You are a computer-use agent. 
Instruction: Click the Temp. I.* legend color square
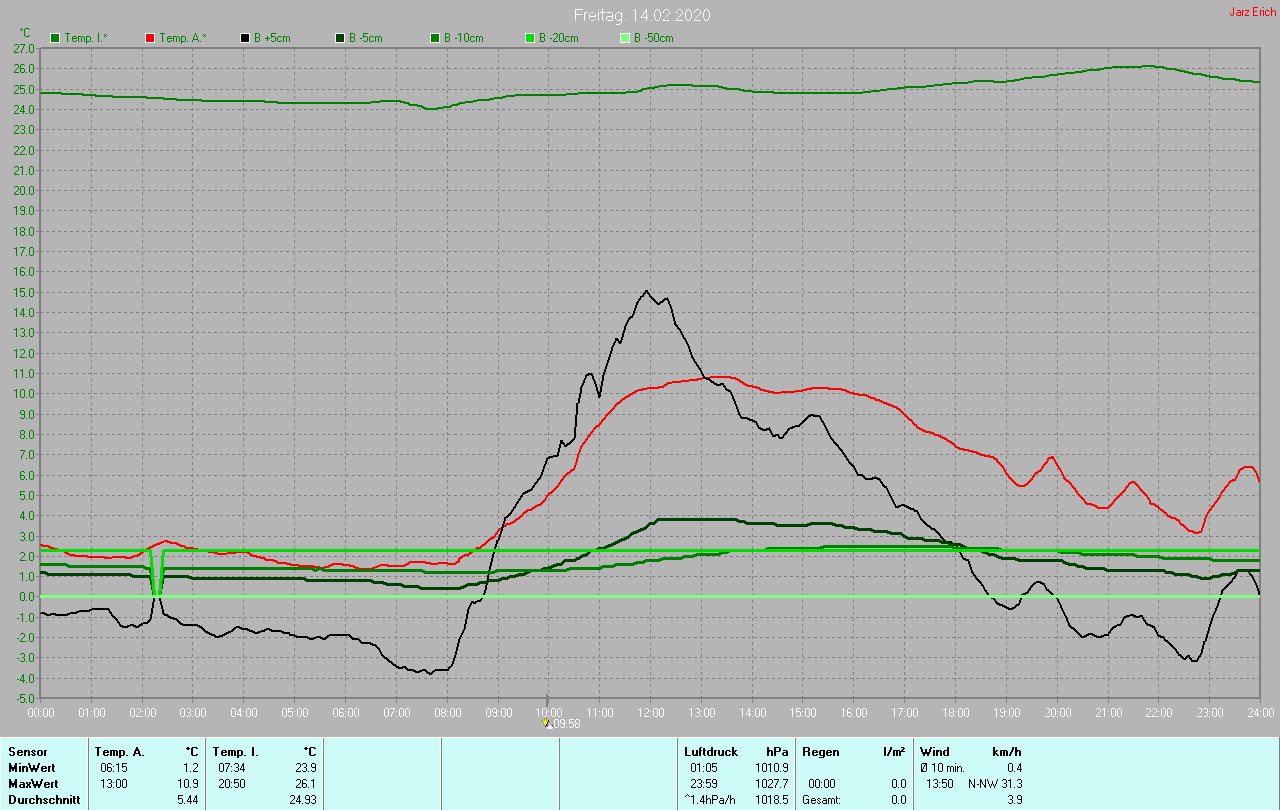coord(55,38)
